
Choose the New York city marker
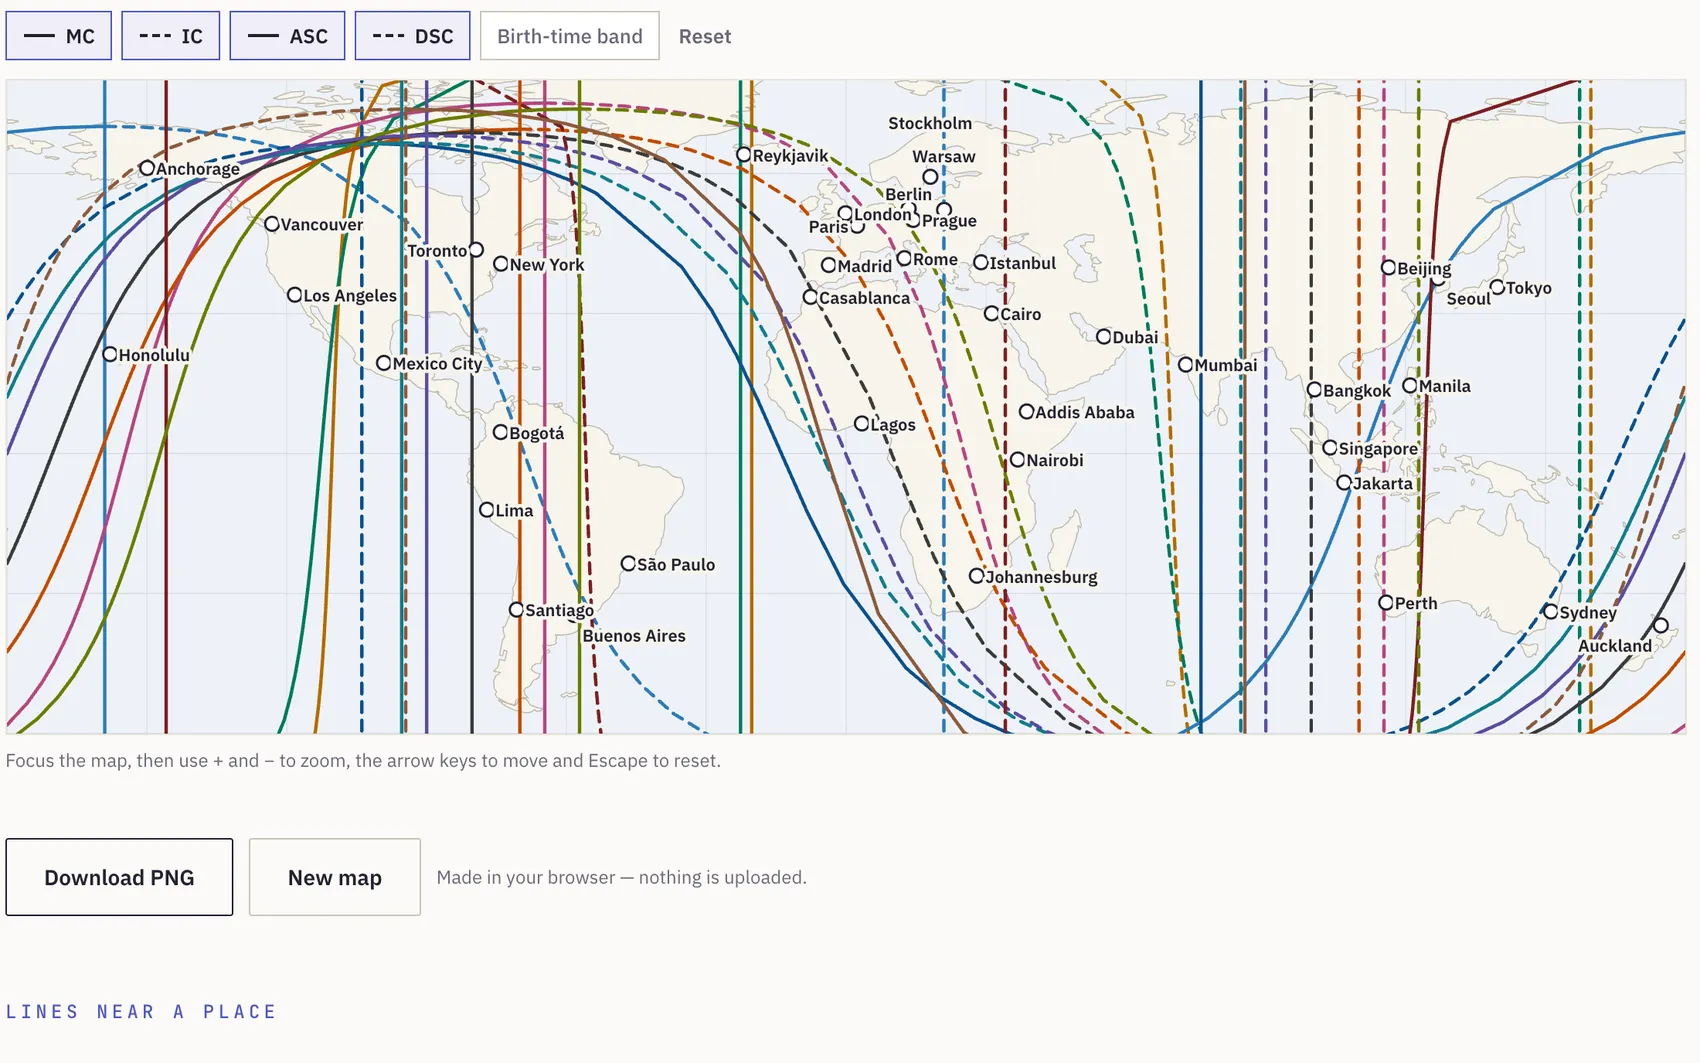(501, 264)
